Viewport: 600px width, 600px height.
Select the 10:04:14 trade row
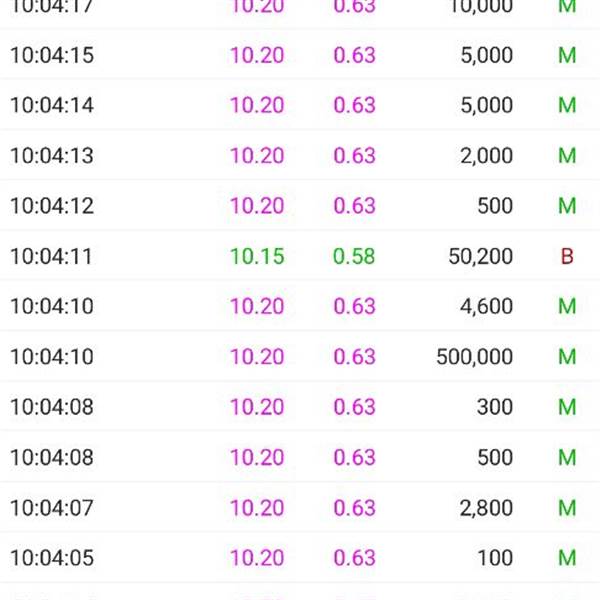[x=300, y=105]
